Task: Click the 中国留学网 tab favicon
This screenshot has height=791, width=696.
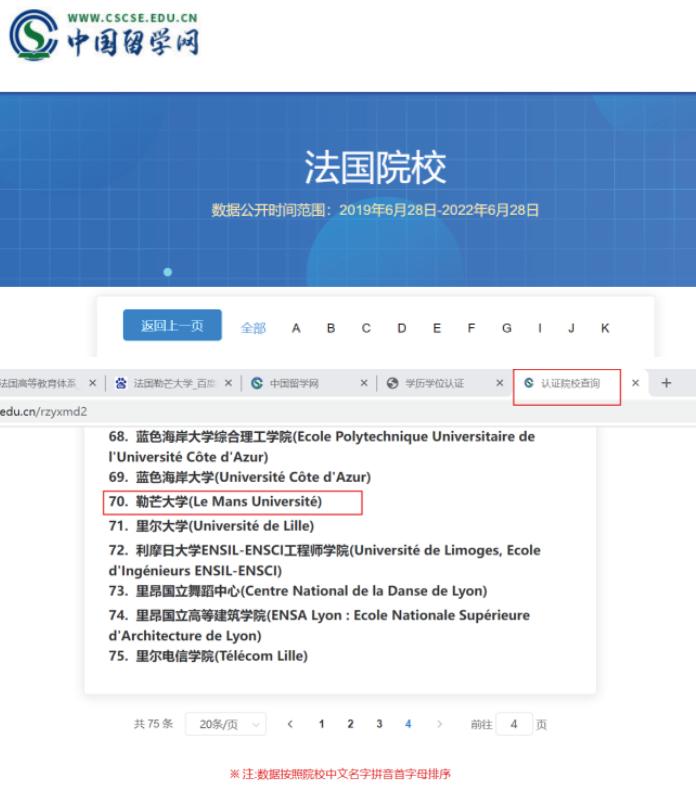Action: pos(257,383)
